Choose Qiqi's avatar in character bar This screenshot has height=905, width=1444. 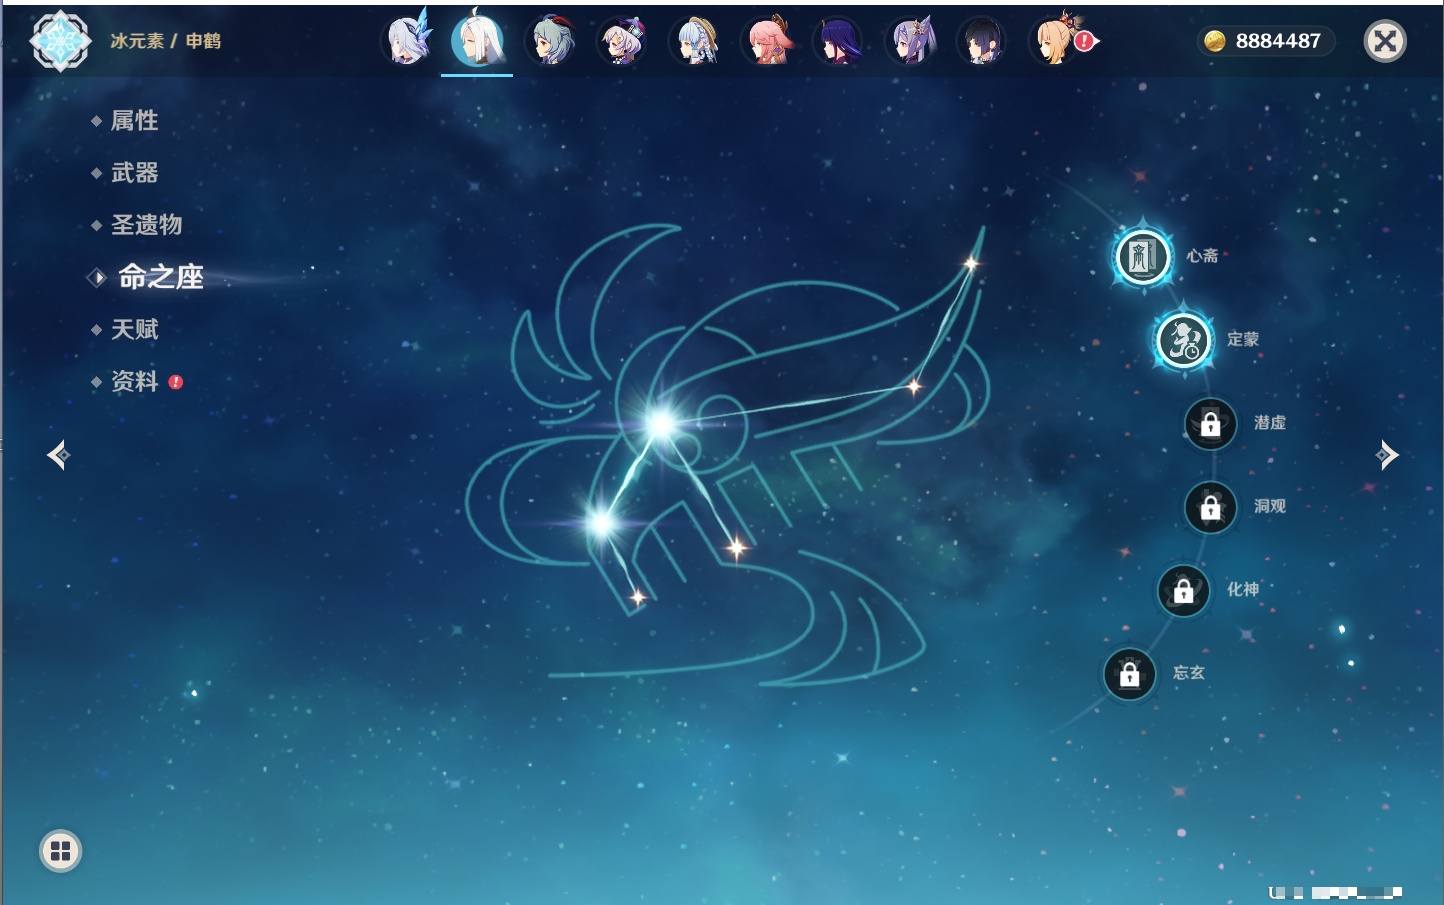point(622,42)
